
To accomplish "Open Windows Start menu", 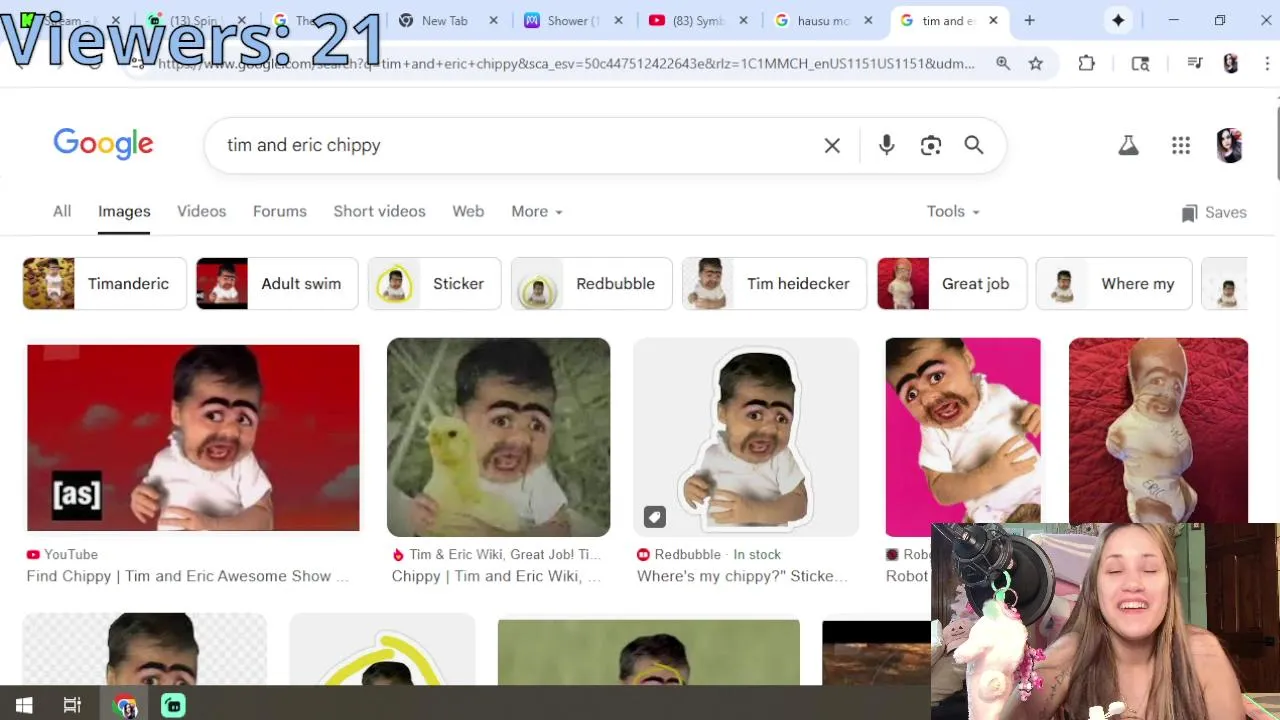I will pyautogui.click(x=24, y=705).
